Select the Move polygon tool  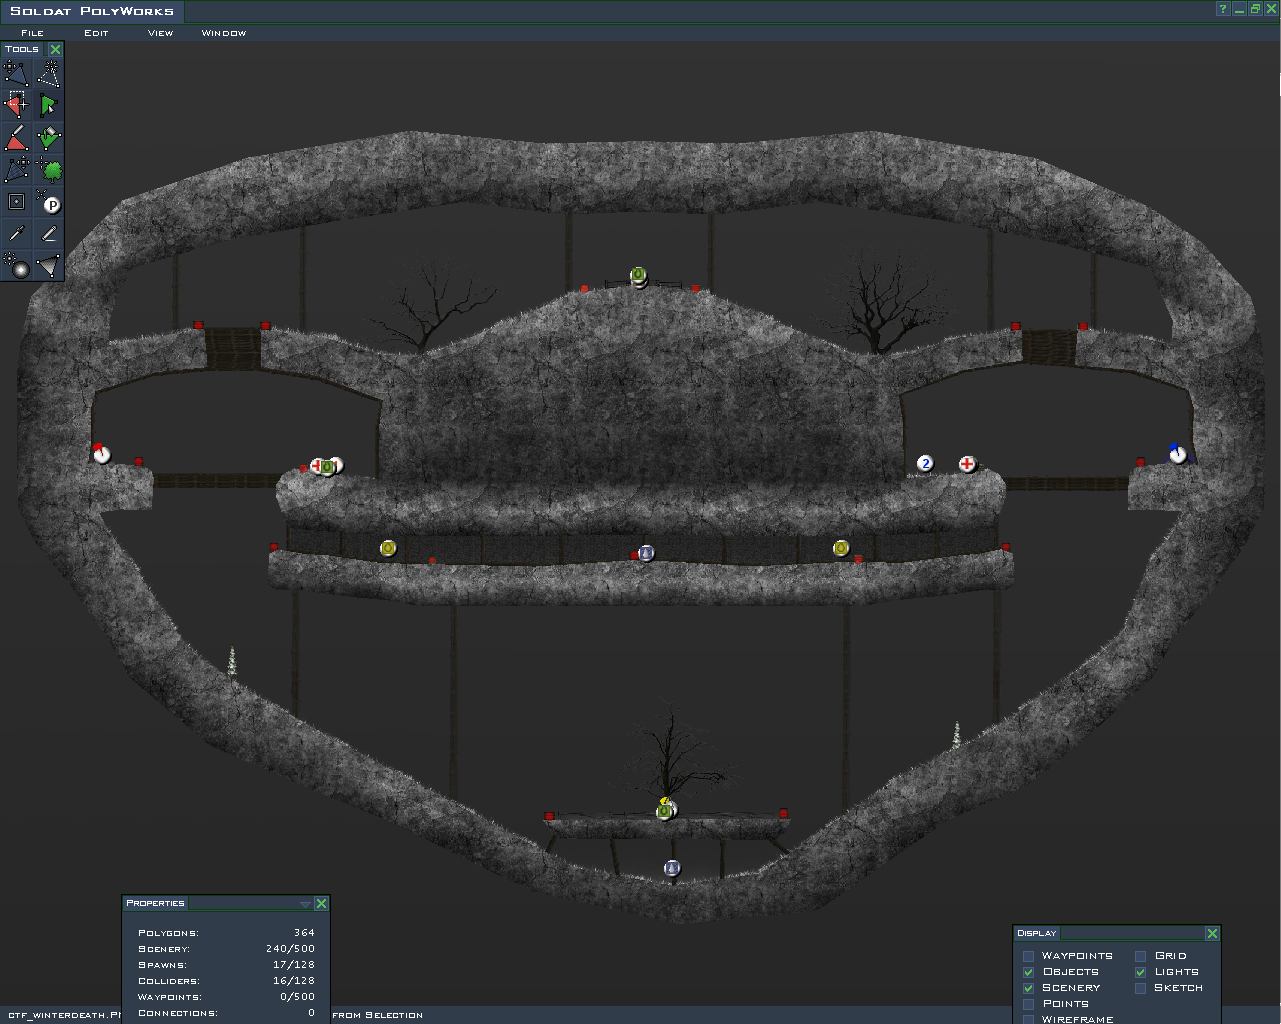coord(16,73)
